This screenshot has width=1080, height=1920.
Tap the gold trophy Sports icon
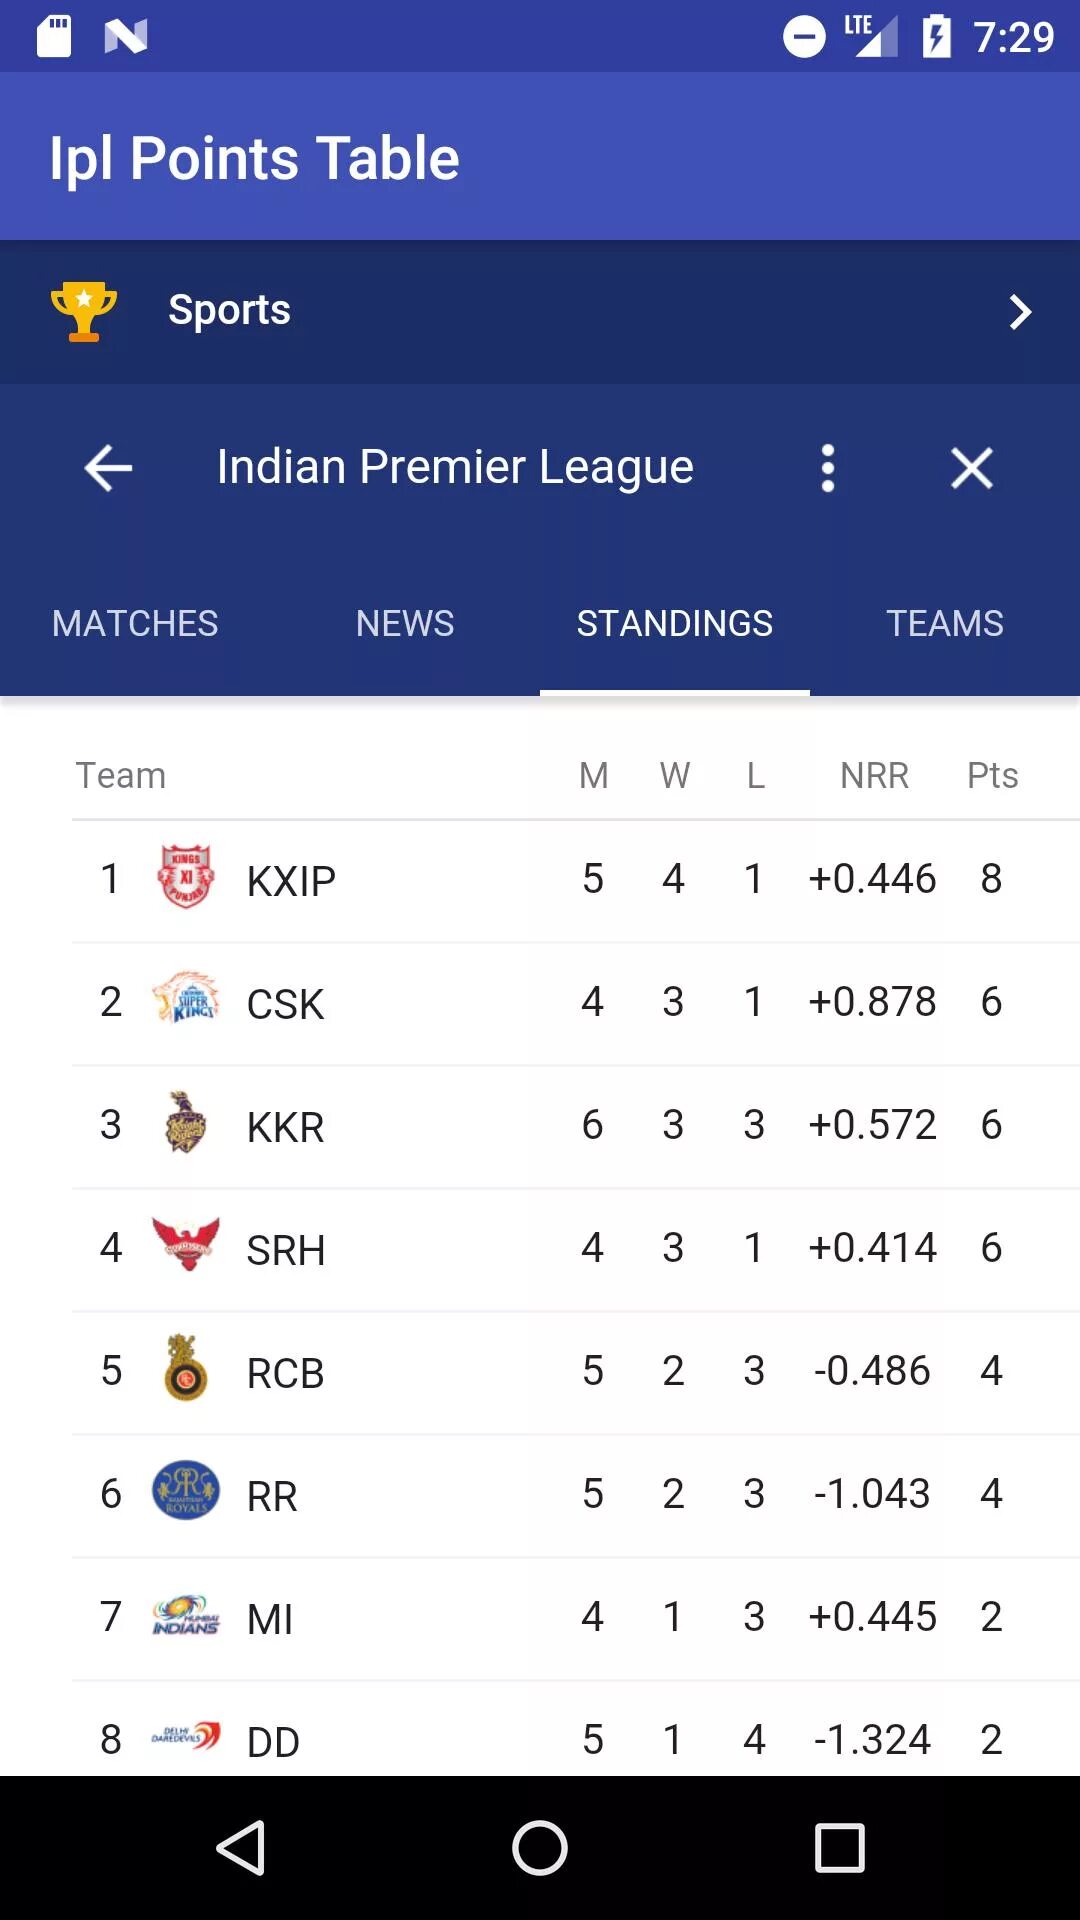tap(84, 311)
